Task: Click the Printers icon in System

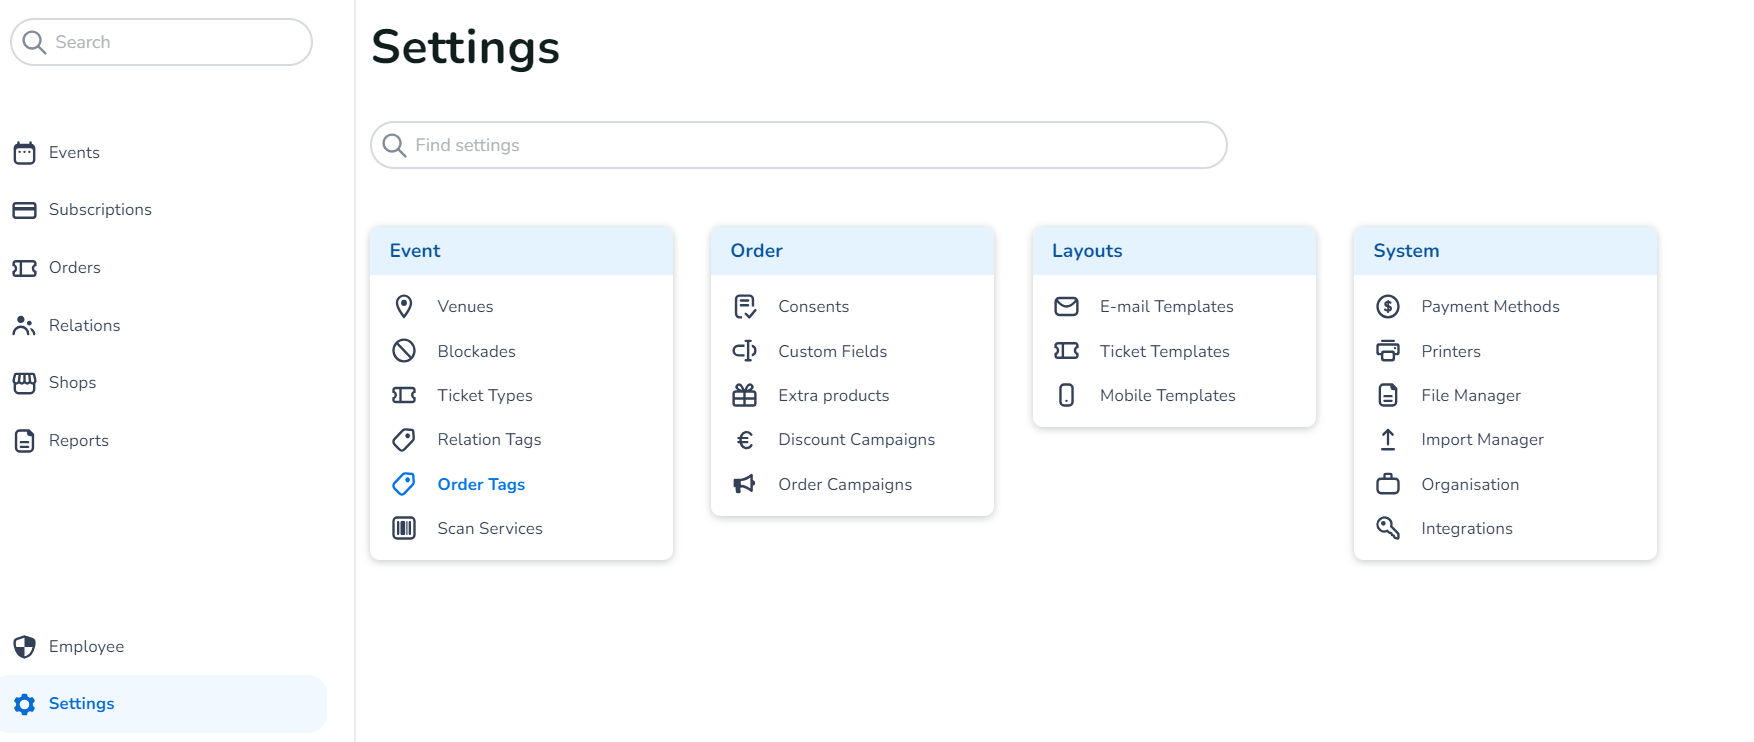Action: coord(1388,351)
